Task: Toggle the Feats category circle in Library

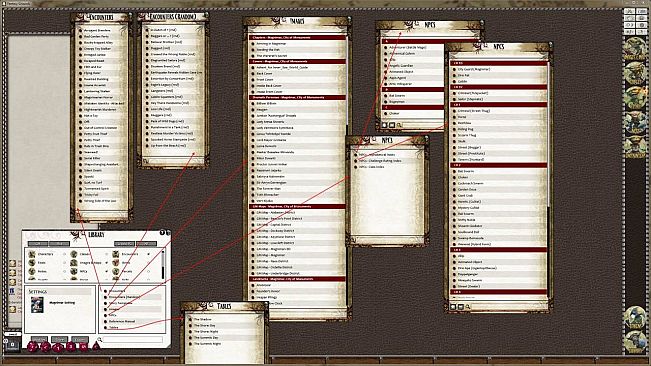Action: [64, 263]
